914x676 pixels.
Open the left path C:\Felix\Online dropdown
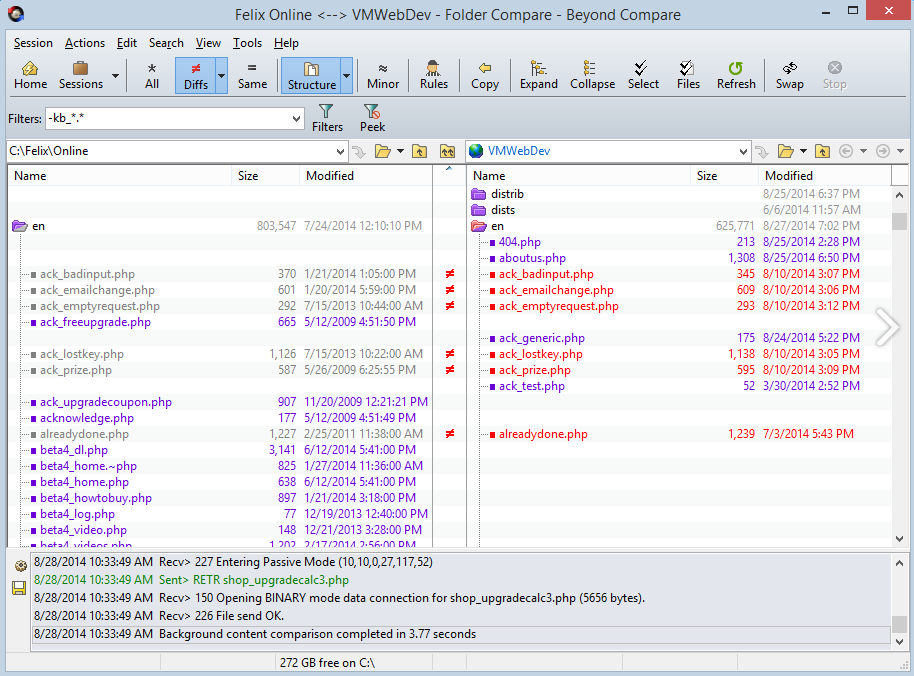[x=340, y=152]
